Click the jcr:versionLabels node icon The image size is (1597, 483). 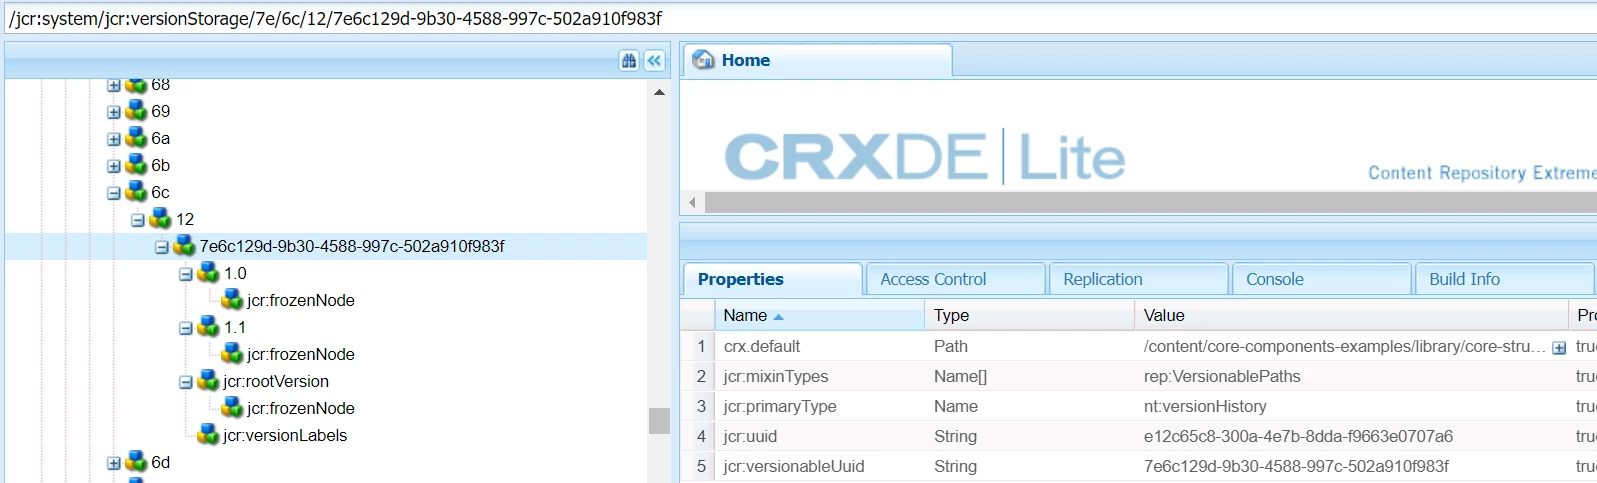[x=208, y=435]
